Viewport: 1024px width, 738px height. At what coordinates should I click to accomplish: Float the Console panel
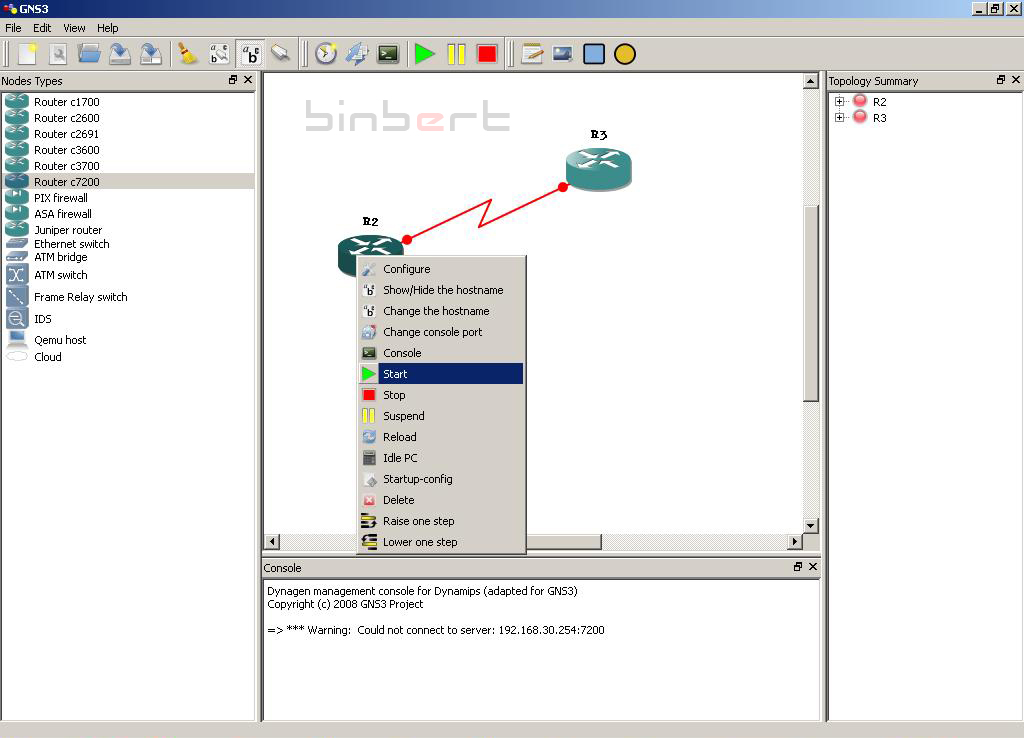[x=797, y=567]
